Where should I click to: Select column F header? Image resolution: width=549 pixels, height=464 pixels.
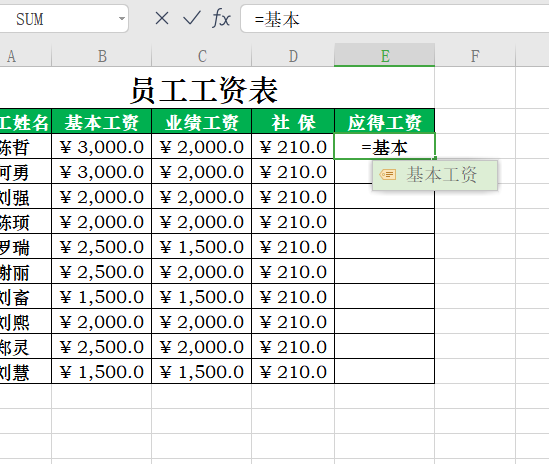pos(475,56)
